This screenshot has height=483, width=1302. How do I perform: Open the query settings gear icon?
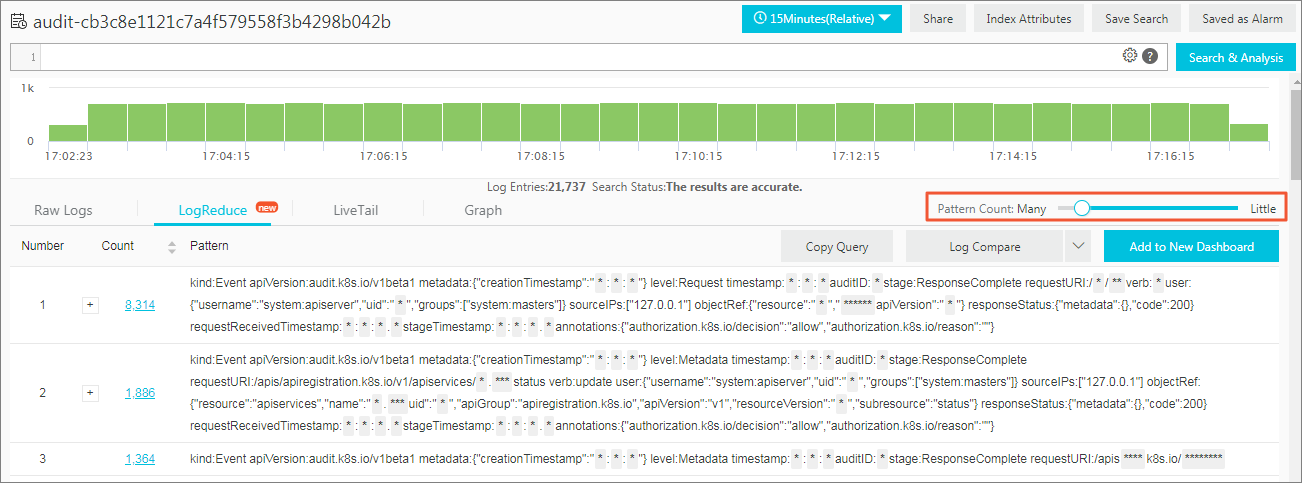coord(1130,56)
